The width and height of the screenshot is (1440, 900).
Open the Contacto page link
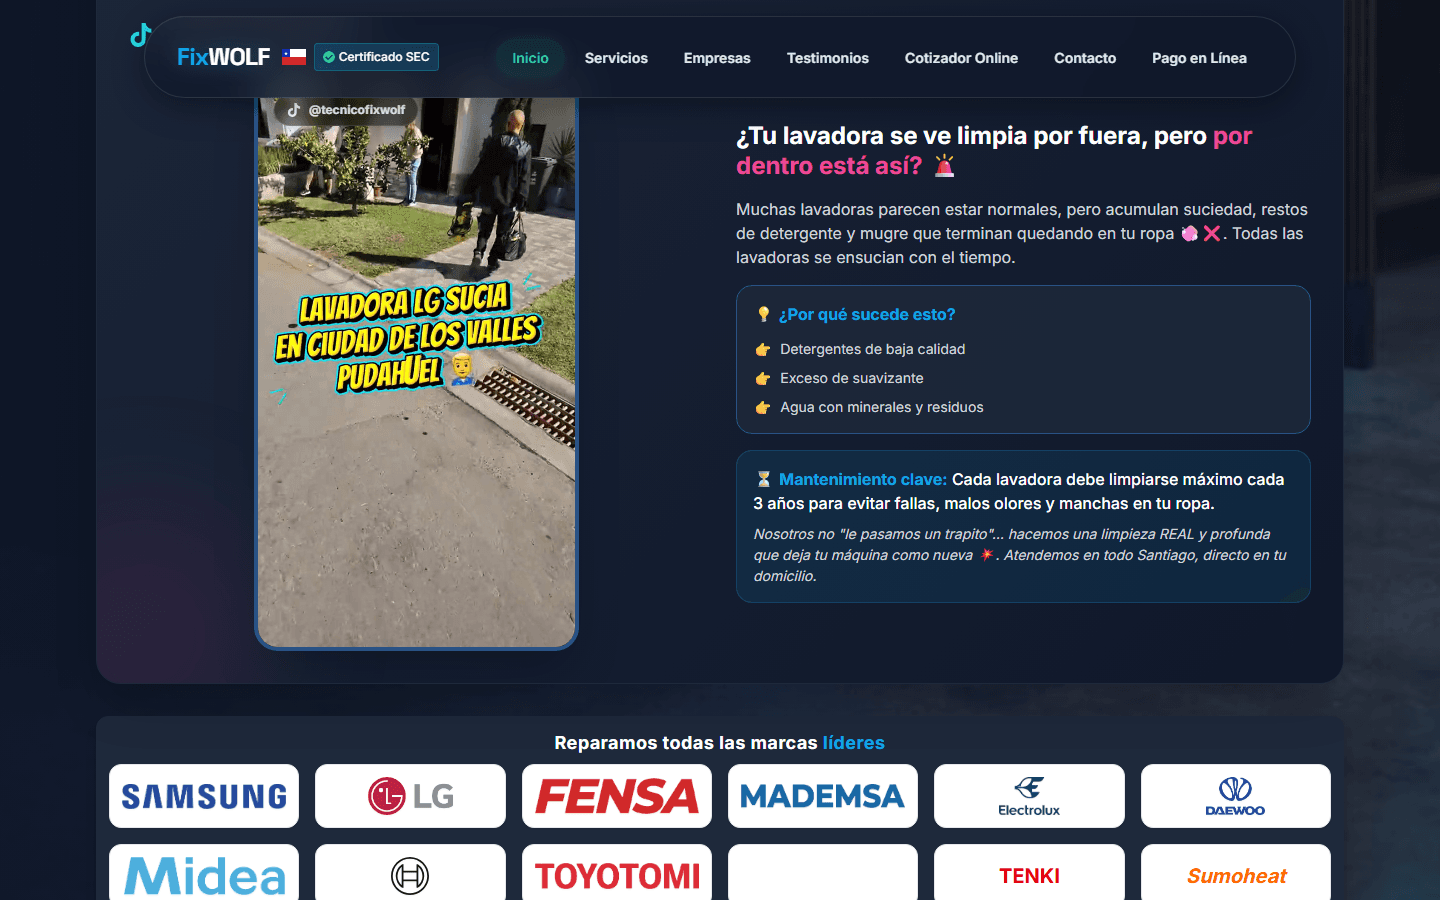coord(1085,58)
